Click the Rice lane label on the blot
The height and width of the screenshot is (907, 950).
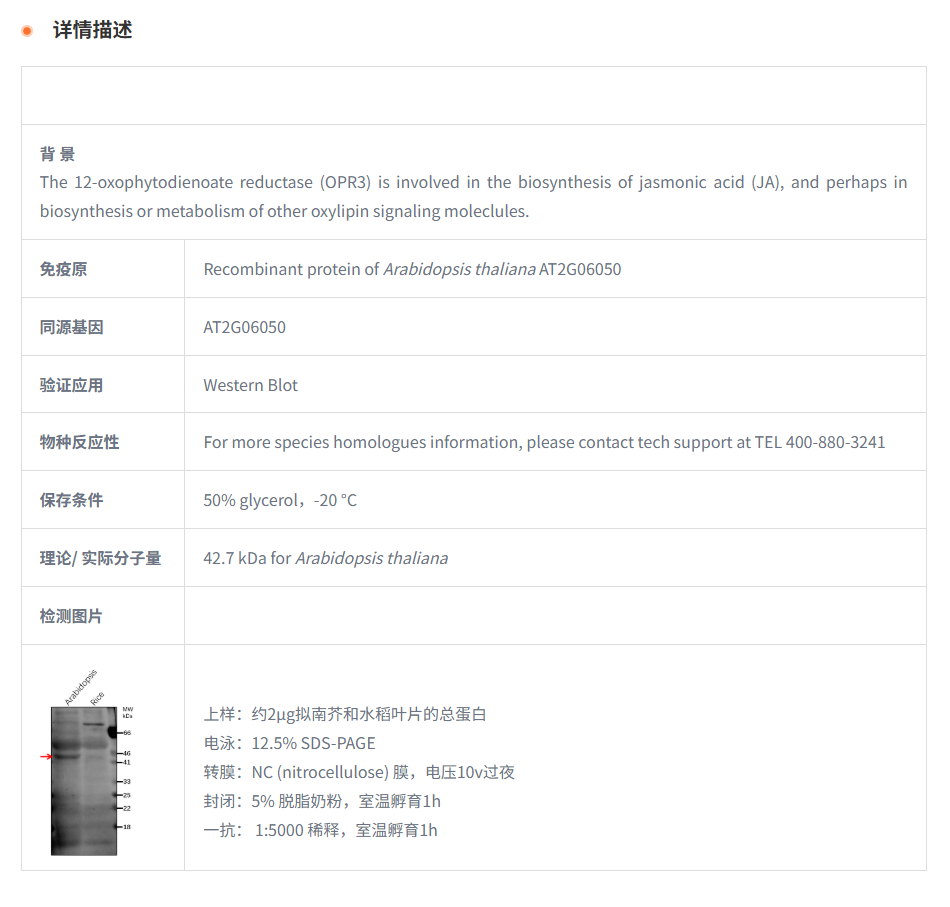[96, 697]
